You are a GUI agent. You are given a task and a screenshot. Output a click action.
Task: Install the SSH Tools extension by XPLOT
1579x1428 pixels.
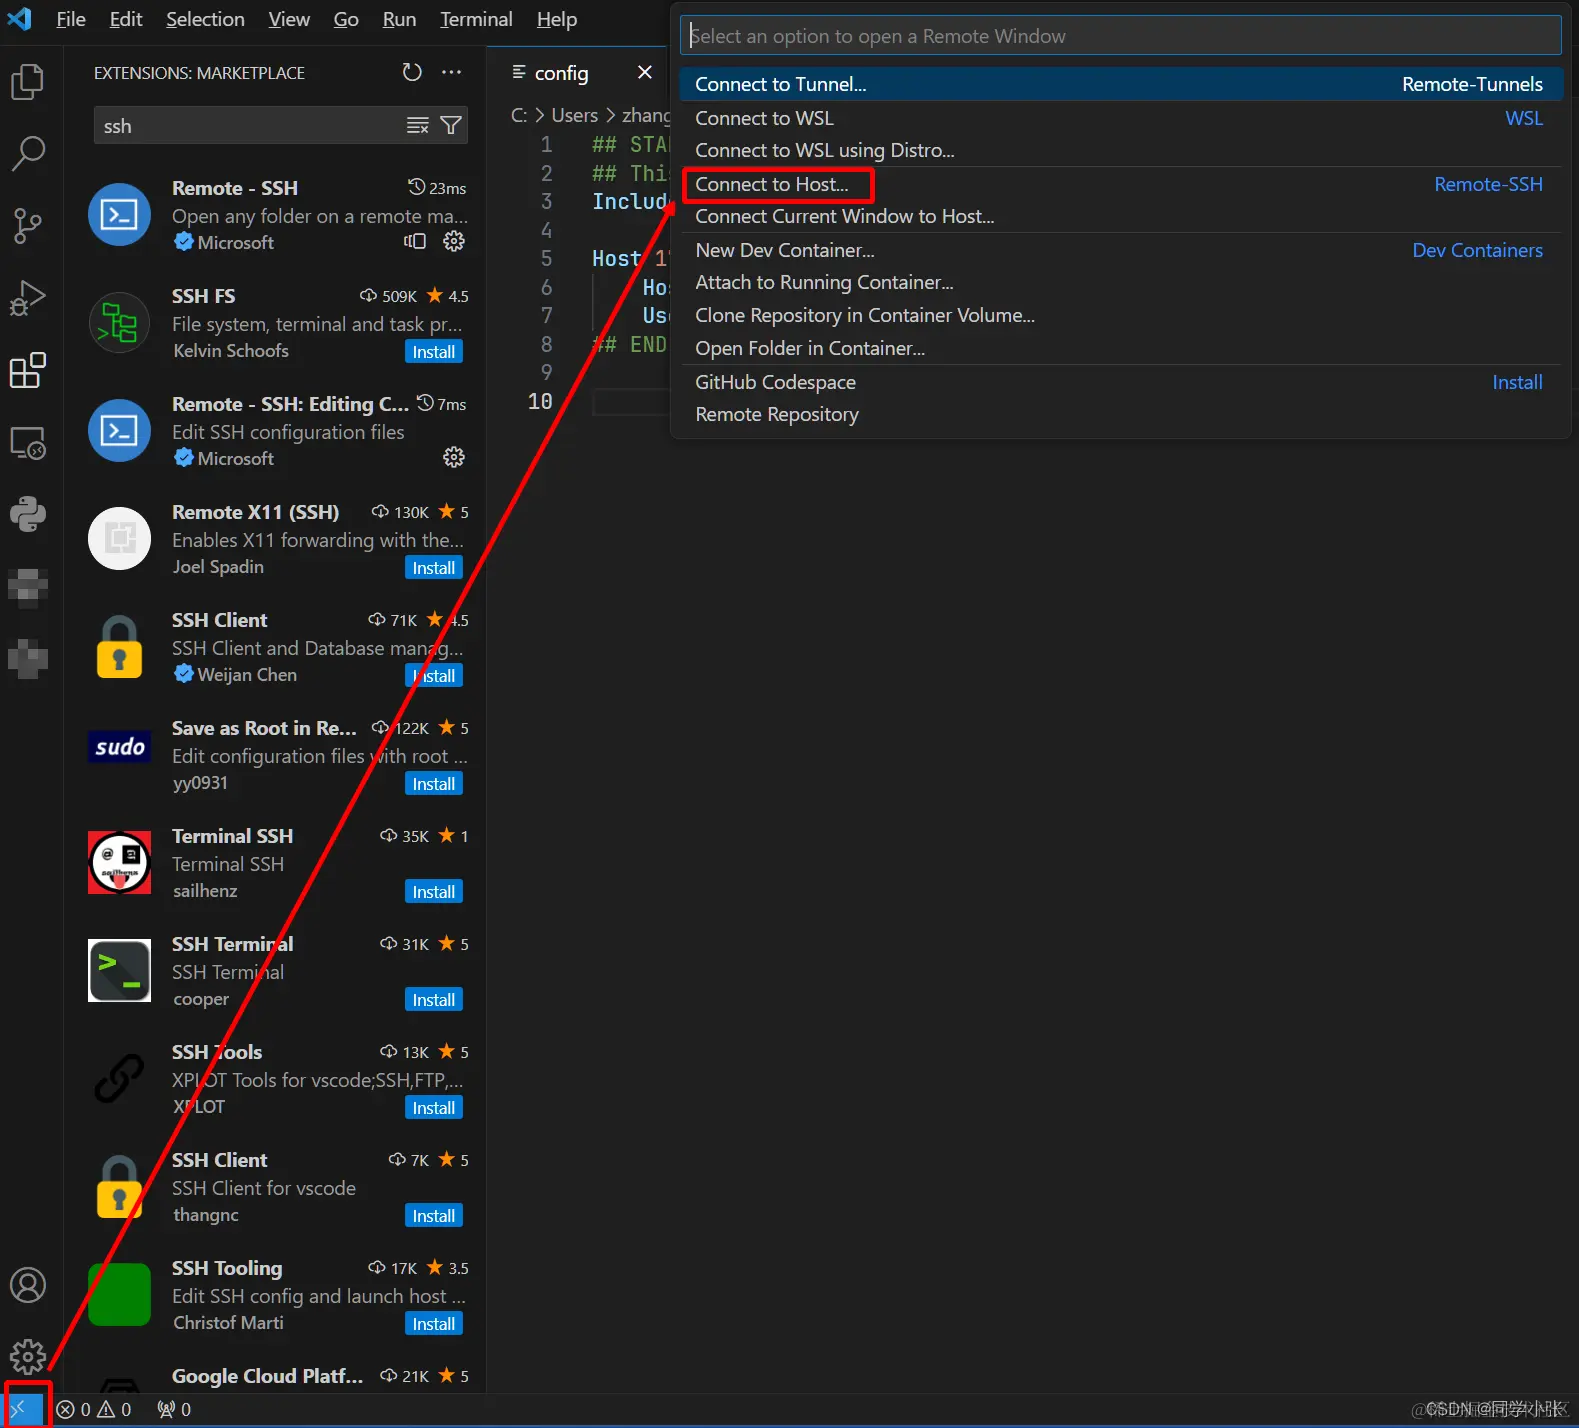(434, 1108)
